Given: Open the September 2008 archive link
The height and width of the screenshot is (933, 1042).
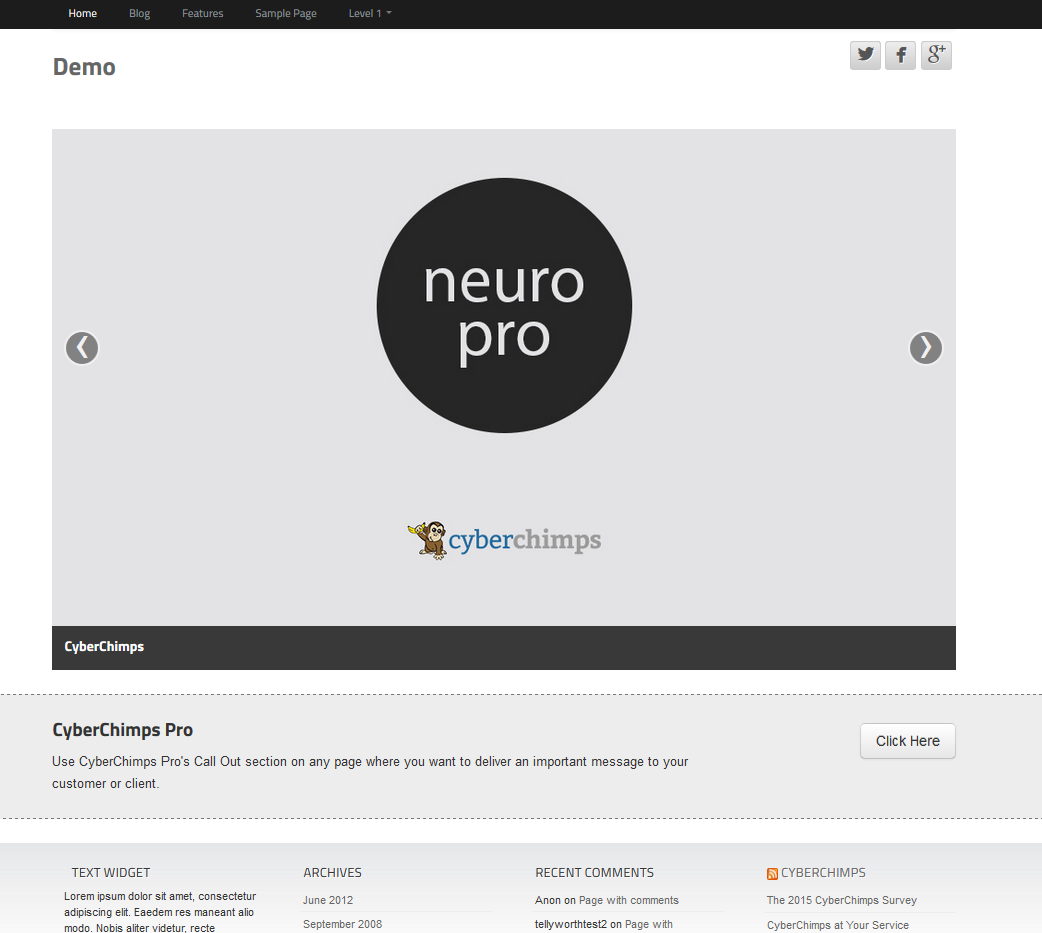Looking at the screenshot, I should click(x=342, y=924).
